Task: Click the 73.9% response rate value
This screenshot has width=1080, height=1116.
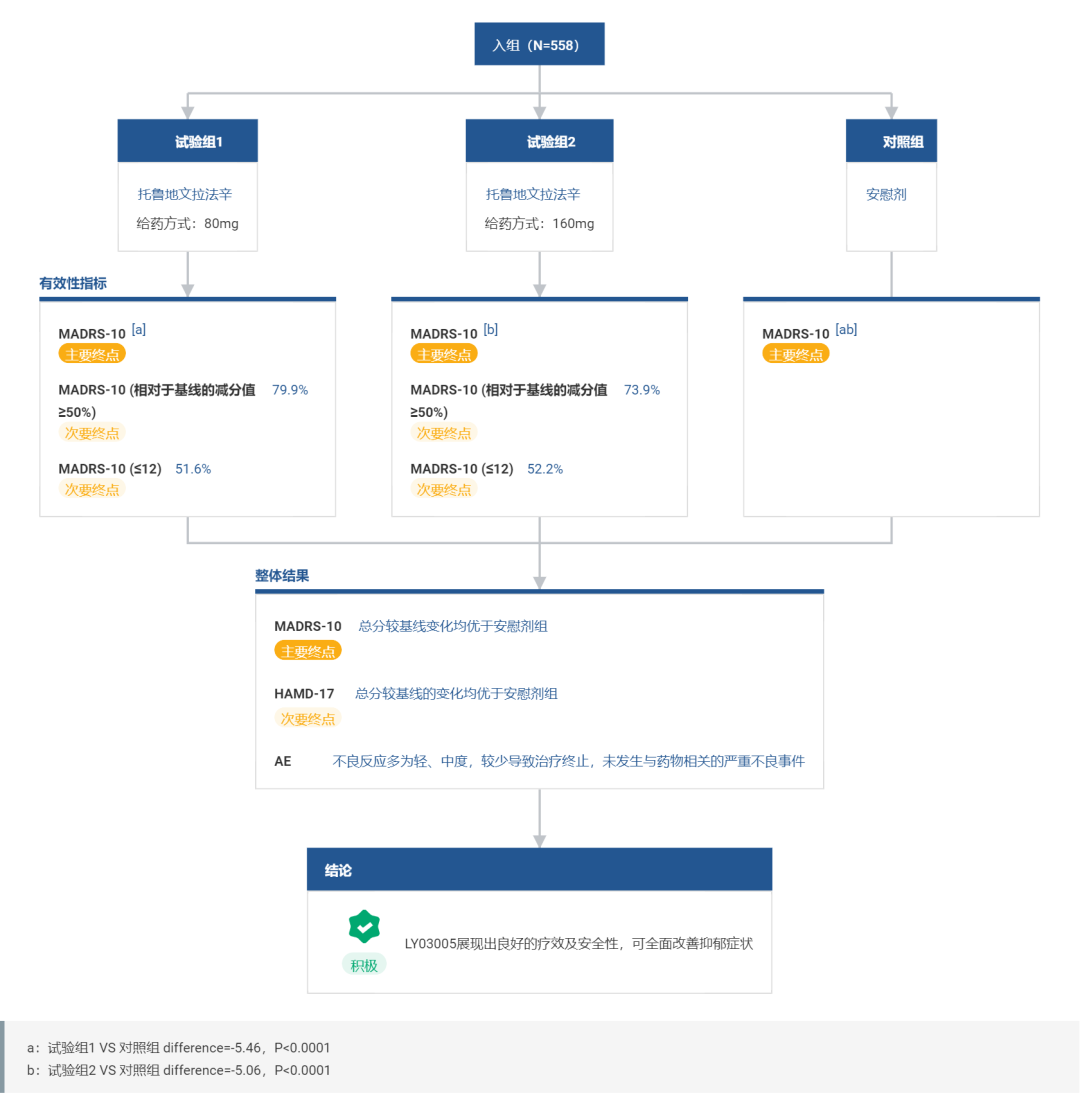Action: tap(641, 390)
